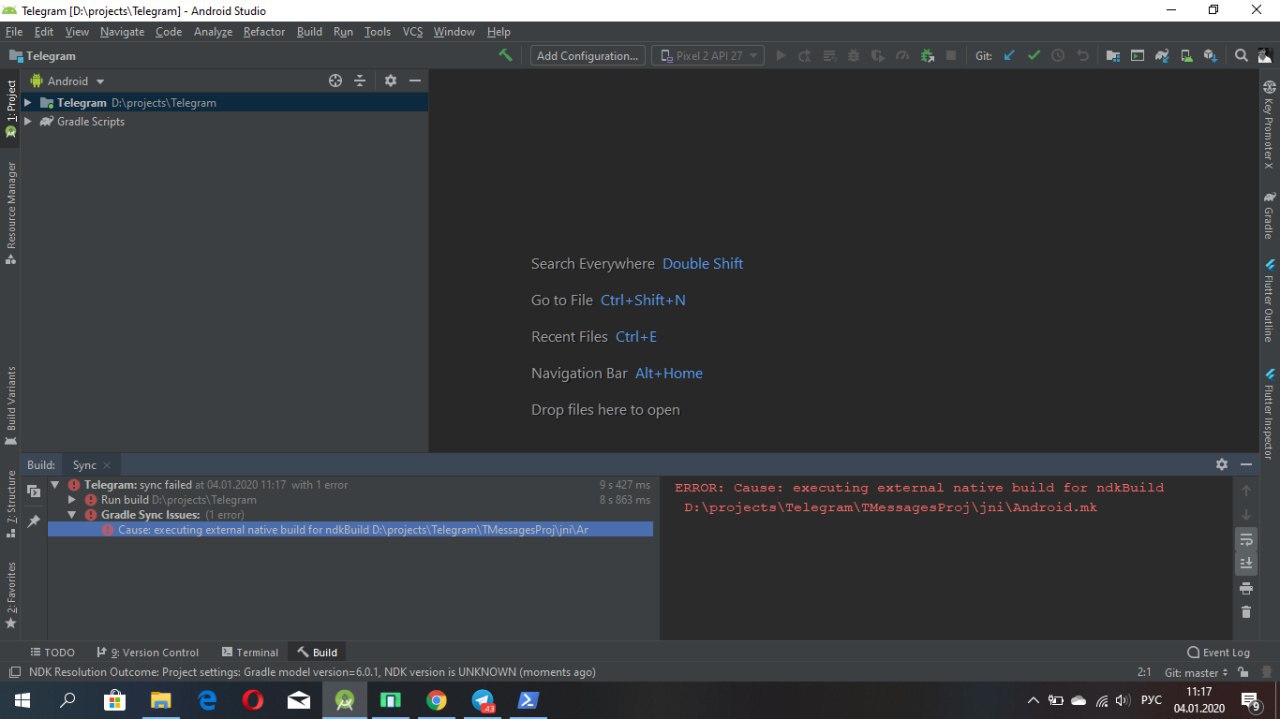The height and width of the screenshot is (719, 1280).
Task: Open the Z: Structure side tab
Action: pyautogui.click(x=11, y=504)
